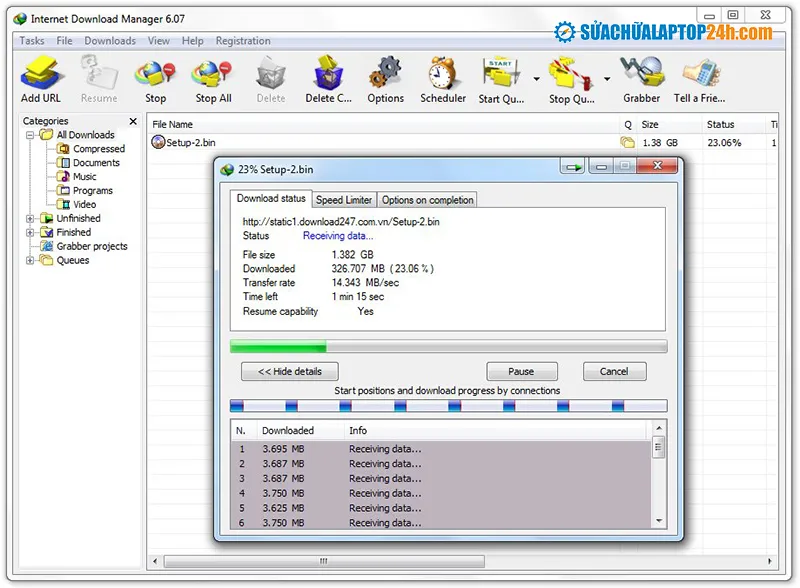Open the Scheduler with the clock icon
Screen dimensions: 800x588
[442, 72]
